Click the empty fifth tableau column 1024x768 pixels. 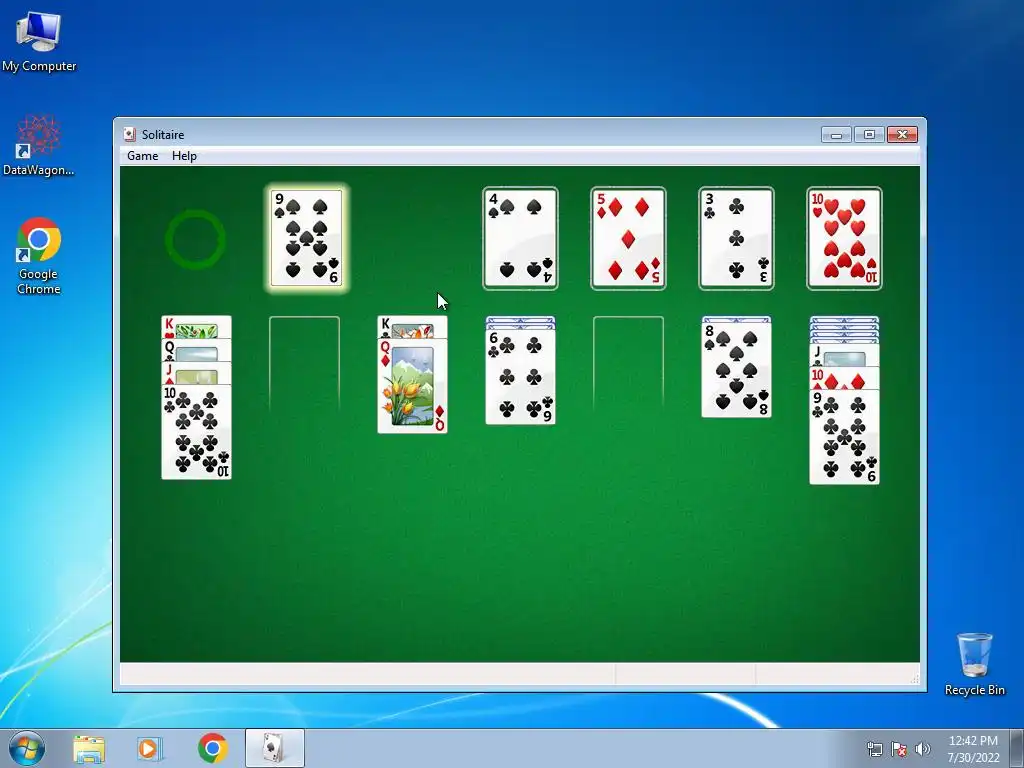[628, 364]
